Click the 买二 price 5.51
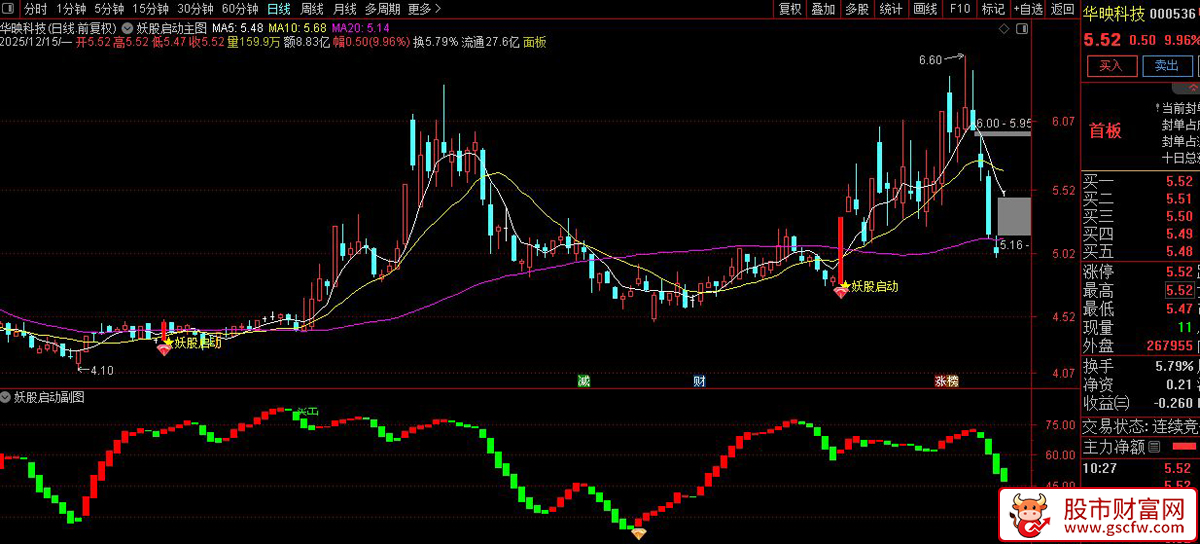The image size is (1200, 544). pyautogui.click(x=1179, y=198)
